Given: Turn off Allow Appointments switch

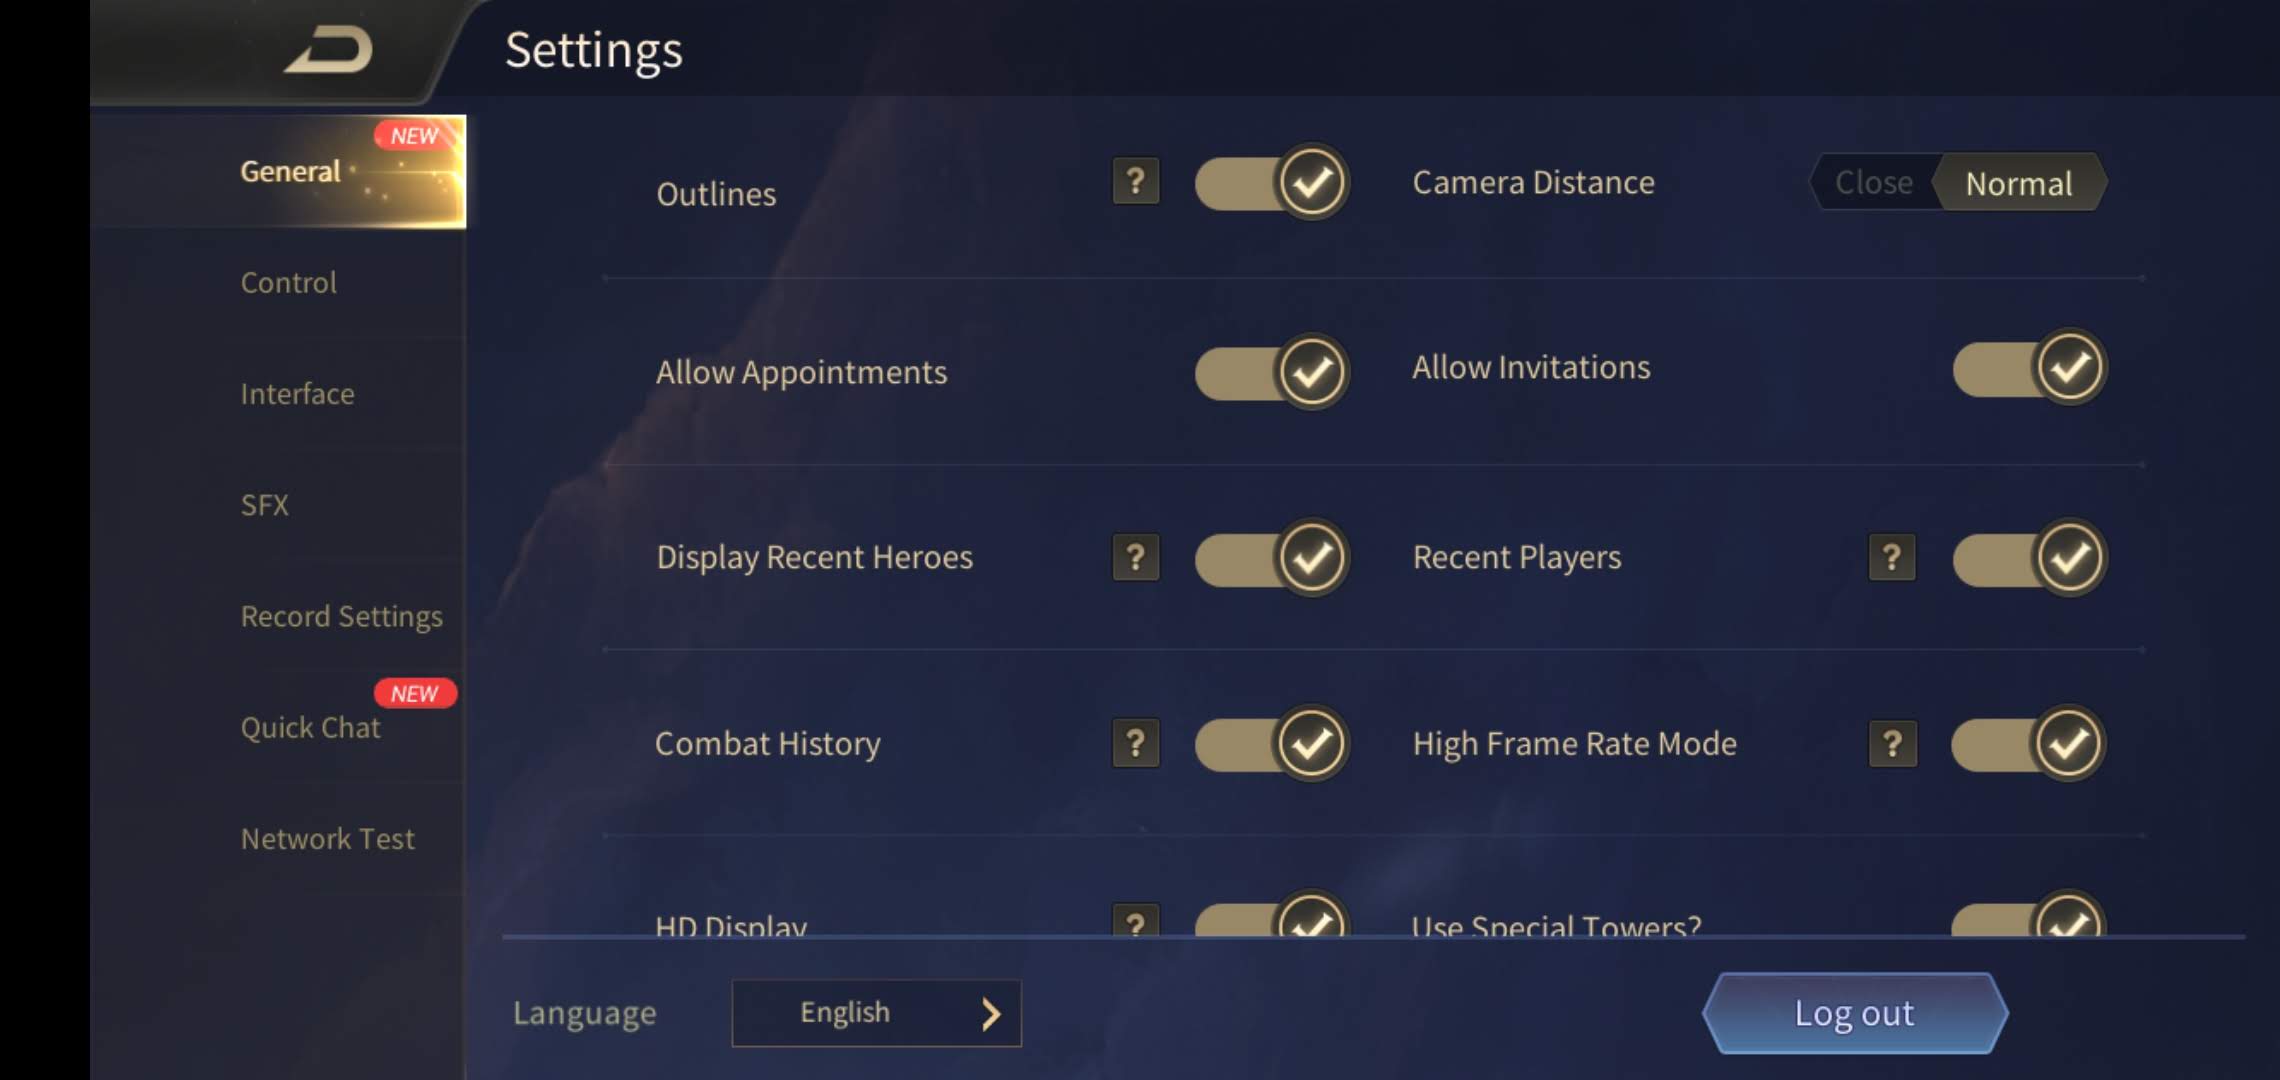Looking at the screenshot, I should pyautogui.click(x=1271, y=372).
